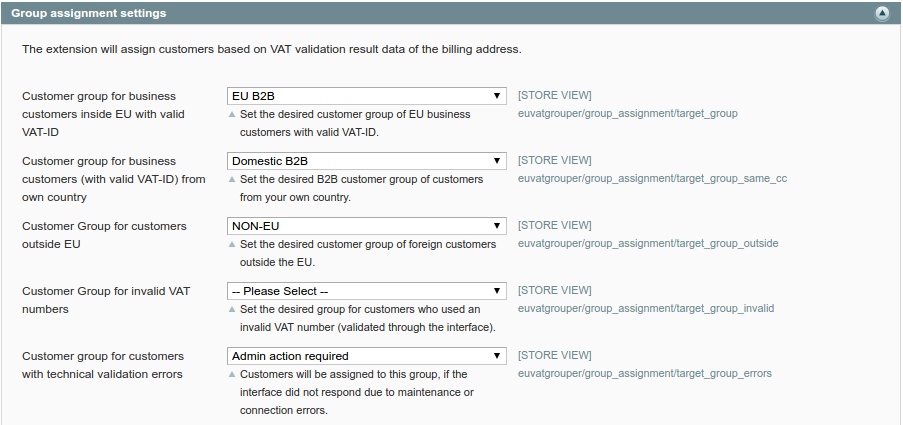This screenshot has height=425, width=903.
Task: Click the Customer Group for customers outside EU label
Action: [x=104, y=236]
